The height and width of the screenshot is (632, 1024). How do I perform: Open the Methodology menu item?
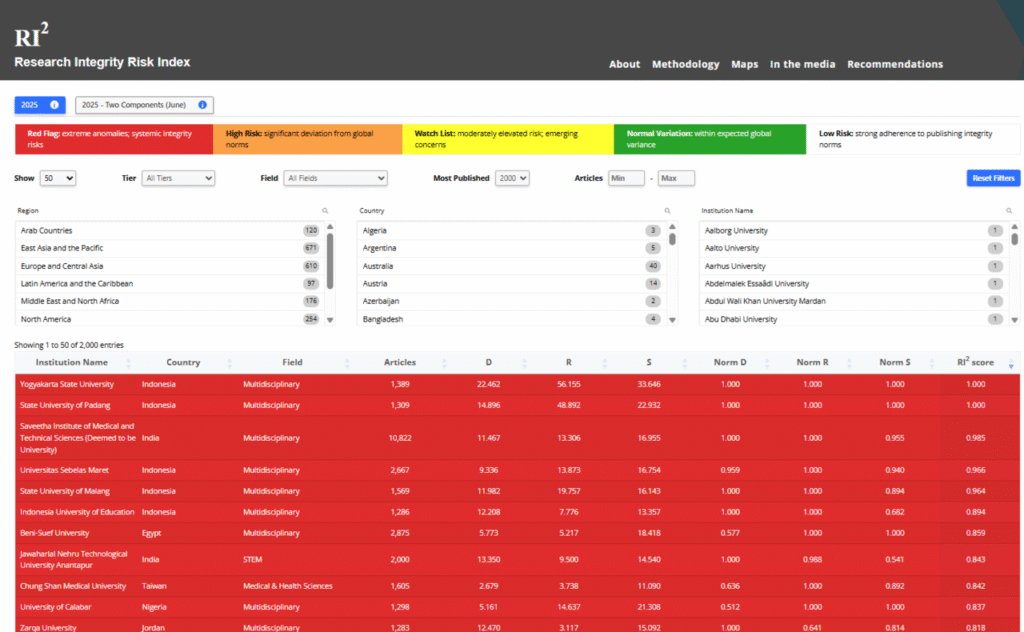[685, 64]
